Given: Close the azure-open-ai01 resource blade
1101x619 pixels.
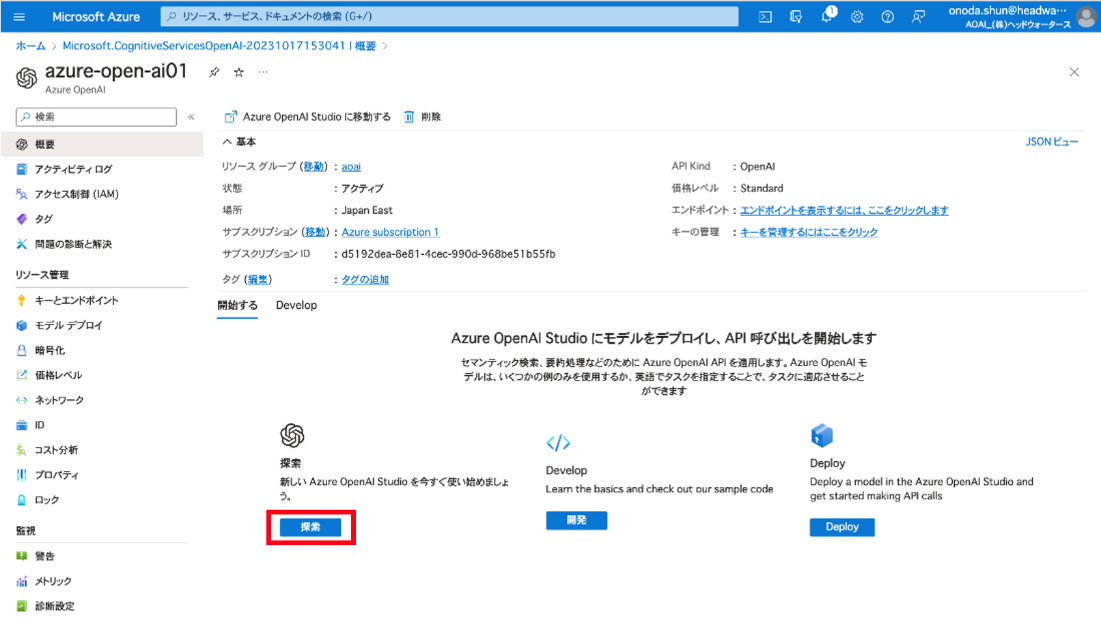Looking at the screenshot, I should (1074, 72).
